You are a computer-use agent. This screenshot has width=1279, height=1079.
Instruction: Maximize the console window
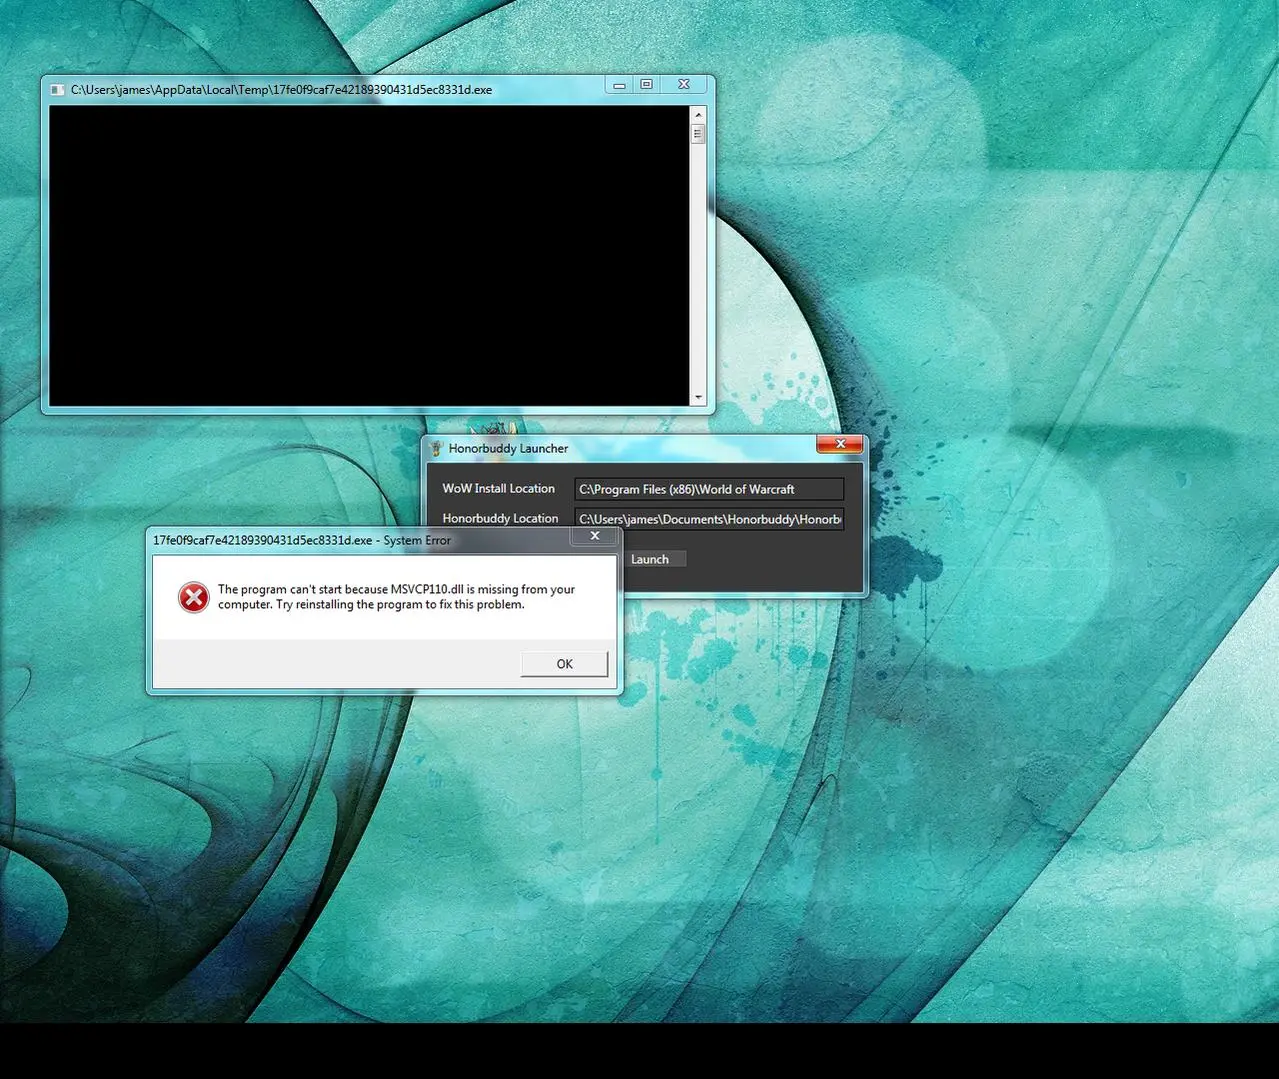click(x=647, y=85)
